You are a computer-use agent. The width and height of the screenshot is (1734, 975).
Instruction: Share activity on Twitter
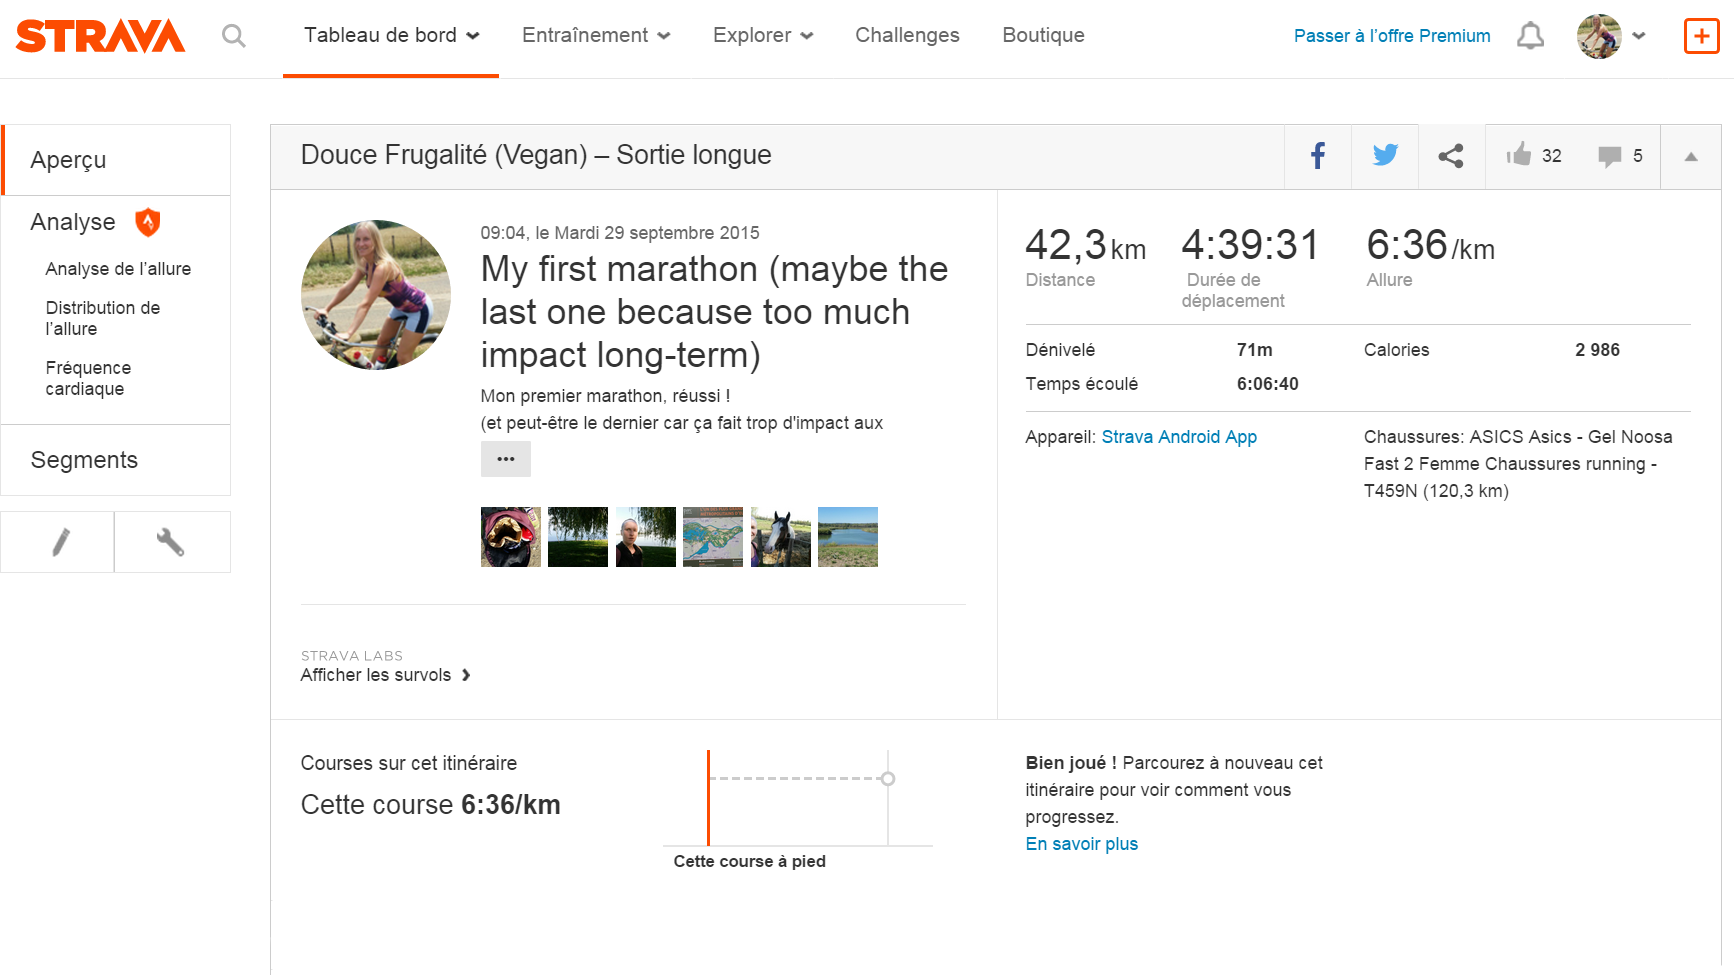coord(1385,156)
